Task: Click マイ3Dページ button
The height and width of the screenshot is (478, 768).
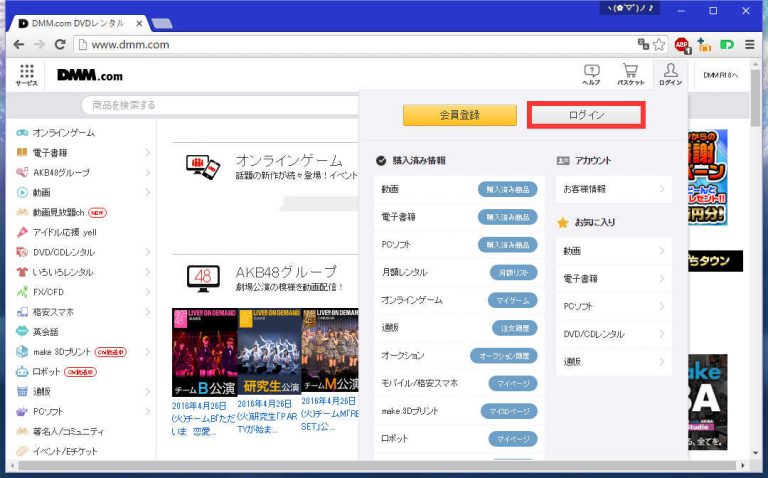Action: click(509, 411)
